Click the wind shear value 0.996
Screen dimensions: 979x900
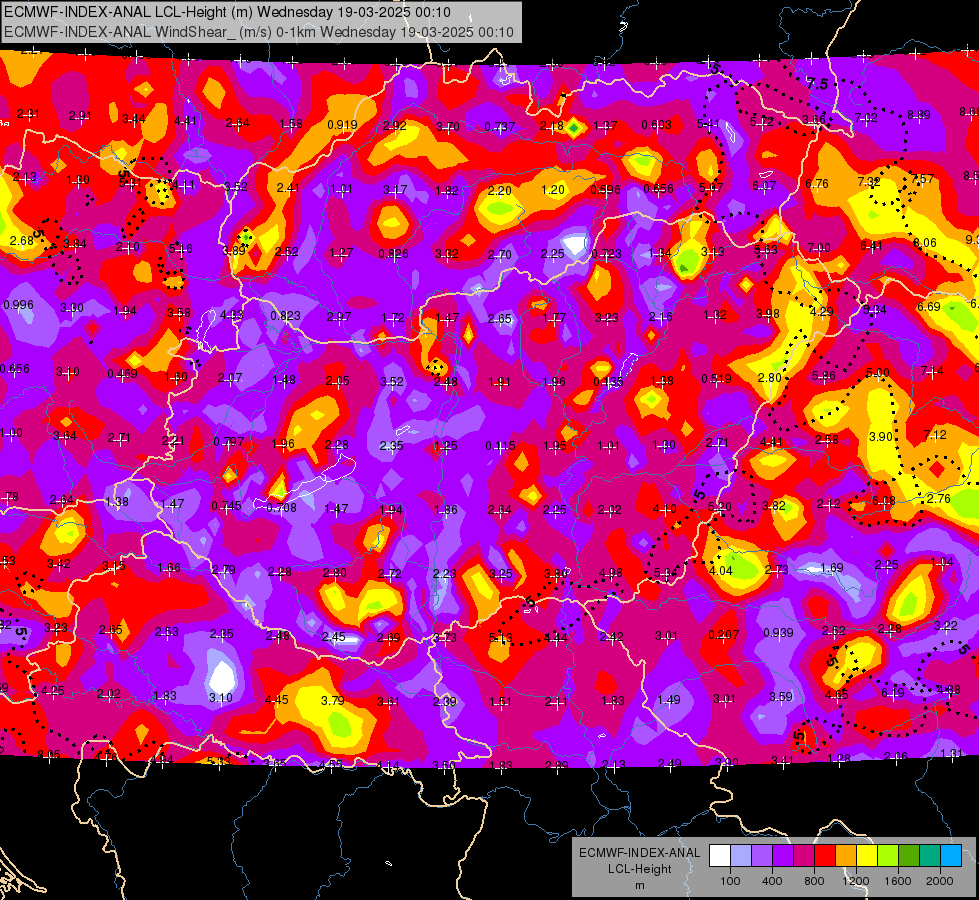coord(18,305)
